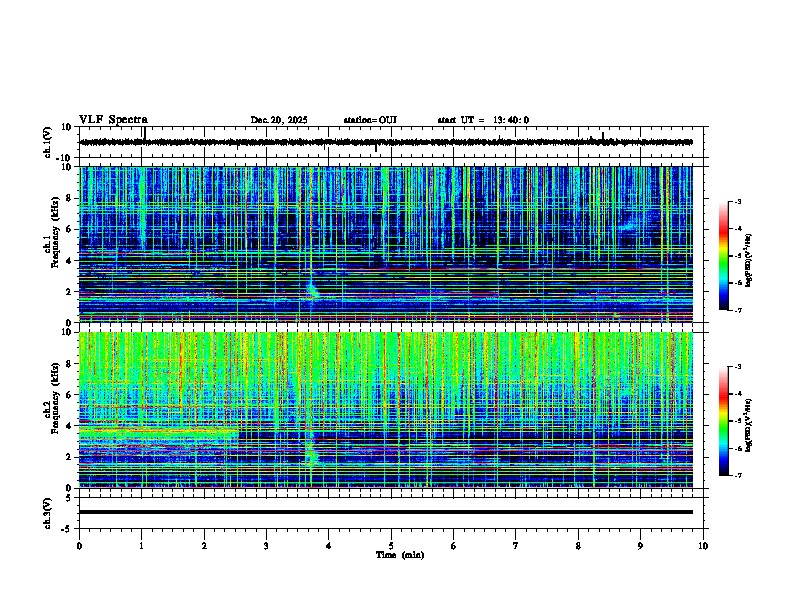Click the "5" tick on ch.3(V) axis
792x612 pixels.
70,498
